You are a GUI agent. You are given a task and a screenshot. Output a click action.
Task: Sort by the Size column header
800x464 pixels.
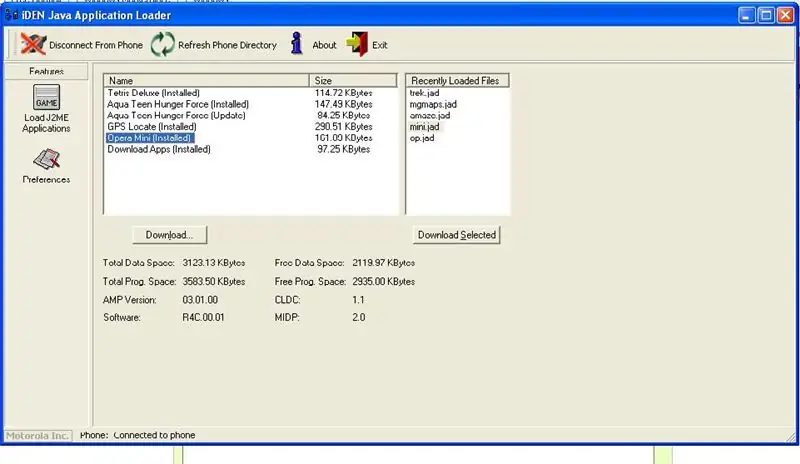[353, 81]
